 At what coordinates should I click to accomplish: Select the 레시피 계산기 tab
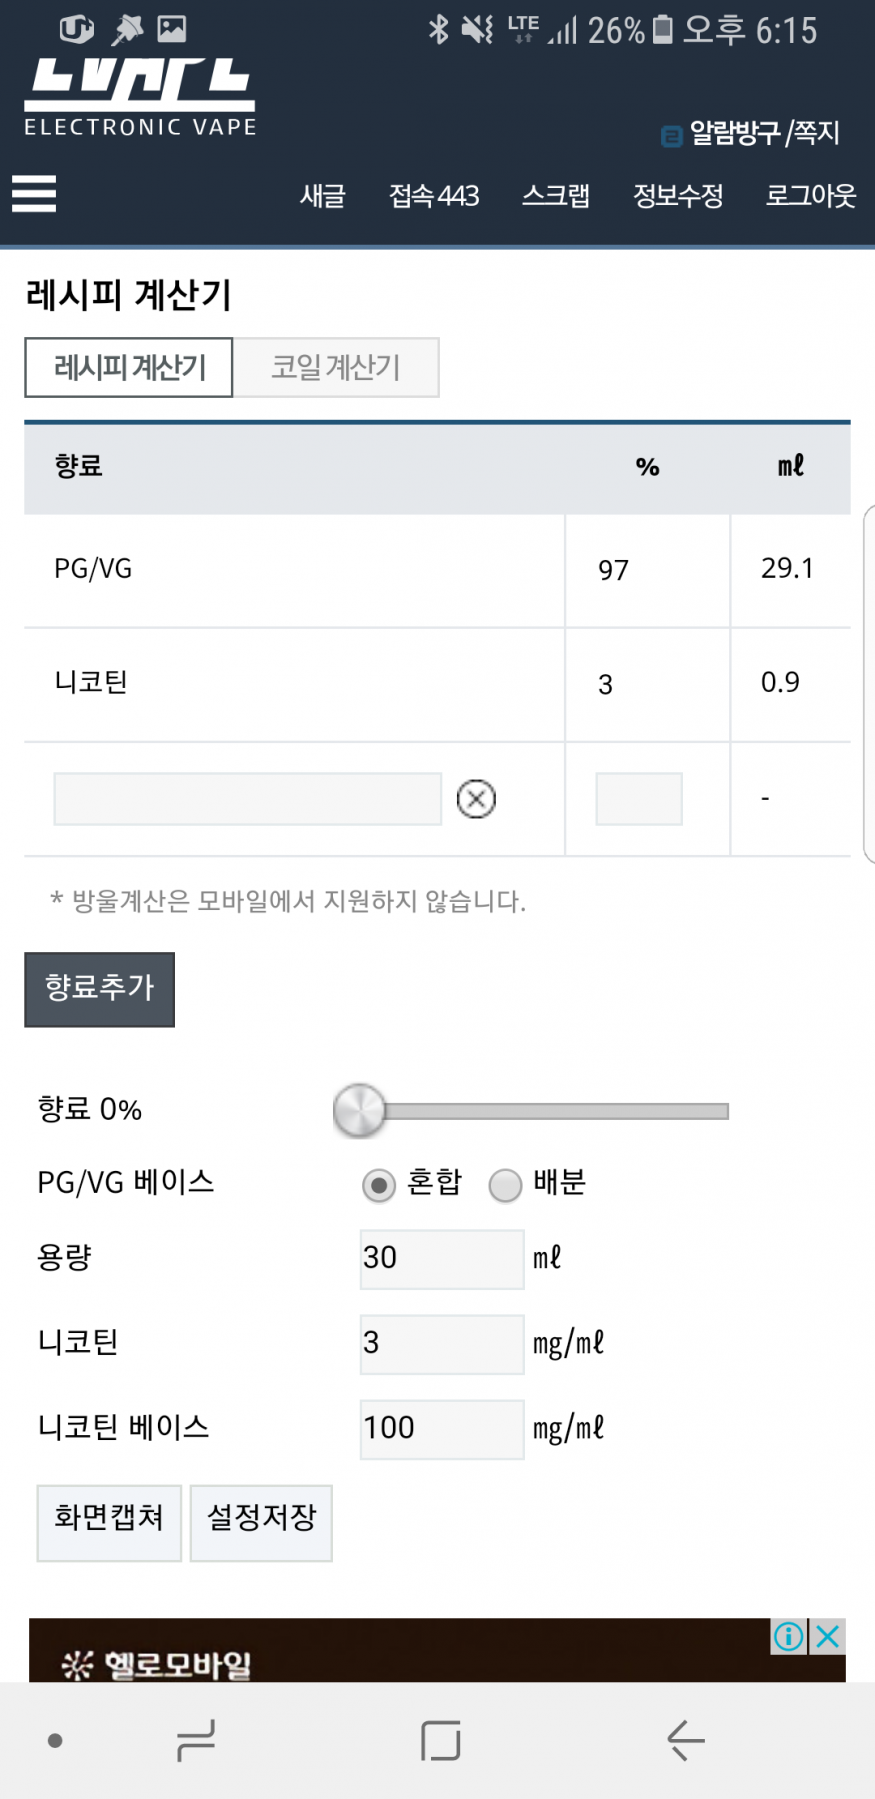[x=129, y=367]
